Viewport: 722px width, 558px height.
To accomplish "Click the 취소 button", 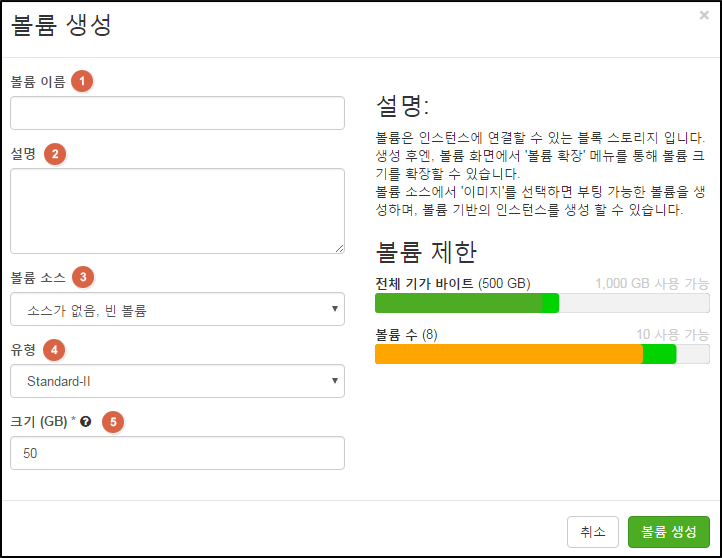I will coord(593,532).
